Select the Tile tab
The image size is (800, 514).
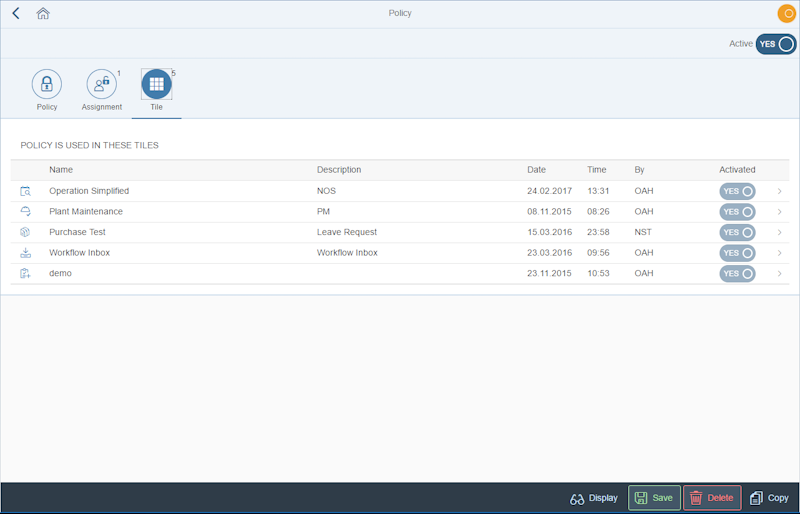tap(157, 90)
